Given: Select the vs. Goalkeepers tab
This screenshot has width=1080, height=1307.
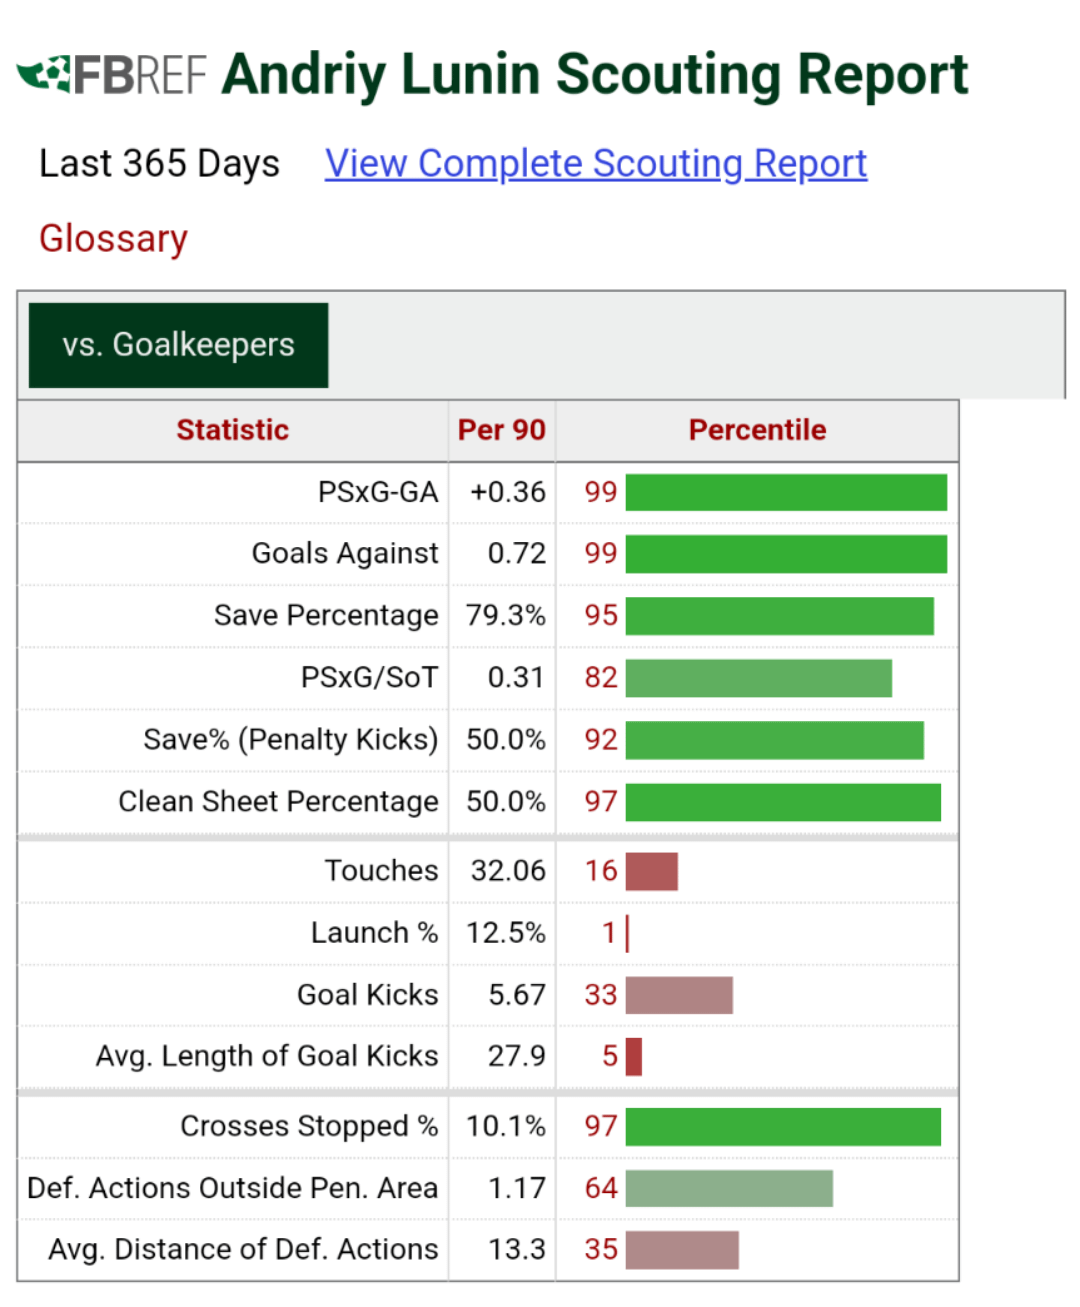Looking at the screenshot, I should click(x=178, y=345).
